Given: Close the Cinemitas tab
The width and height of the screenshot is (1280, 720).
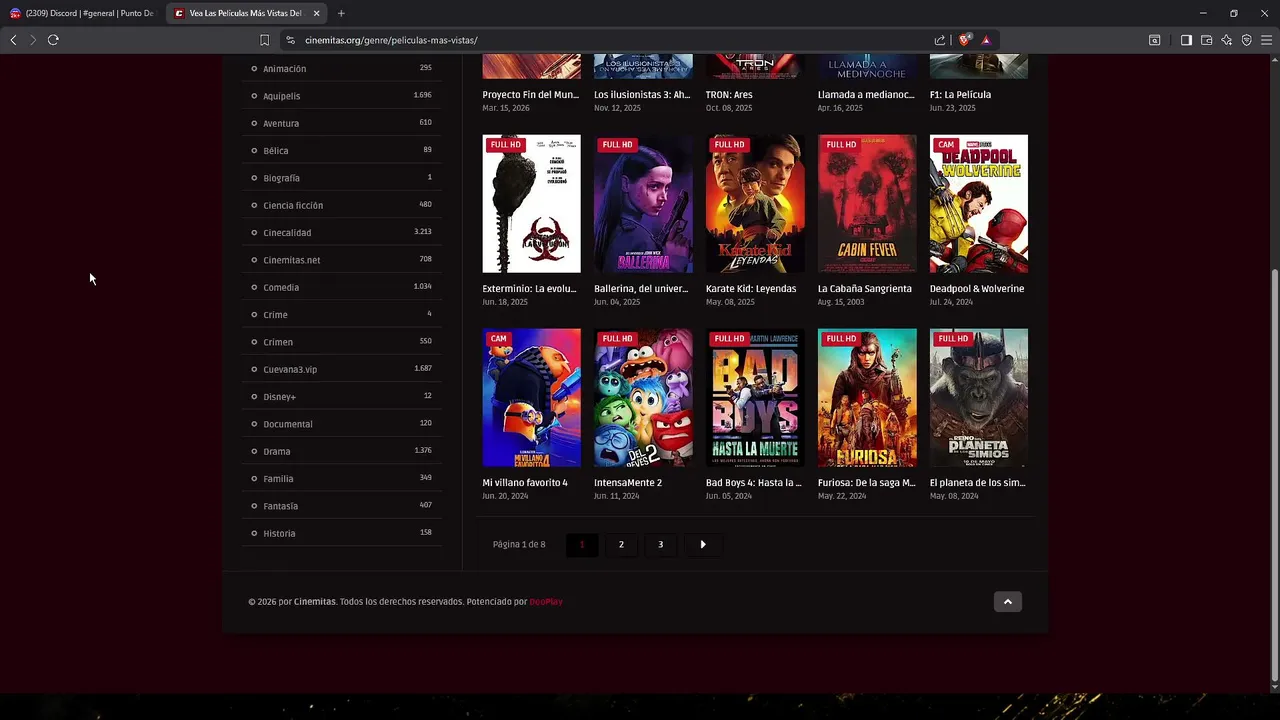Looking at the screenshot, I should click(x=317, y=13).
